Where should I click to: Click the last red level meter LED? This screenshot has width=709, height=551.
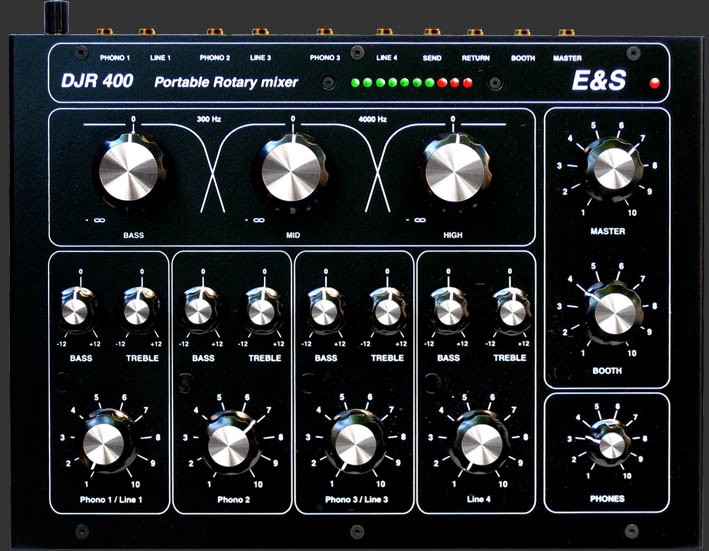(468, 83)
